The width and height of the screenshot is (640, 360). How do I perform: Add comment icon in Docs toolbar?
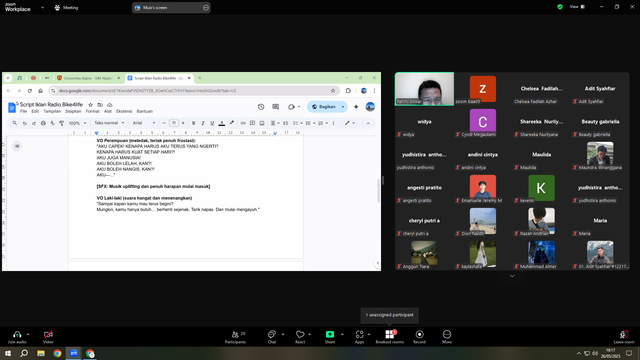click(252, 123)
